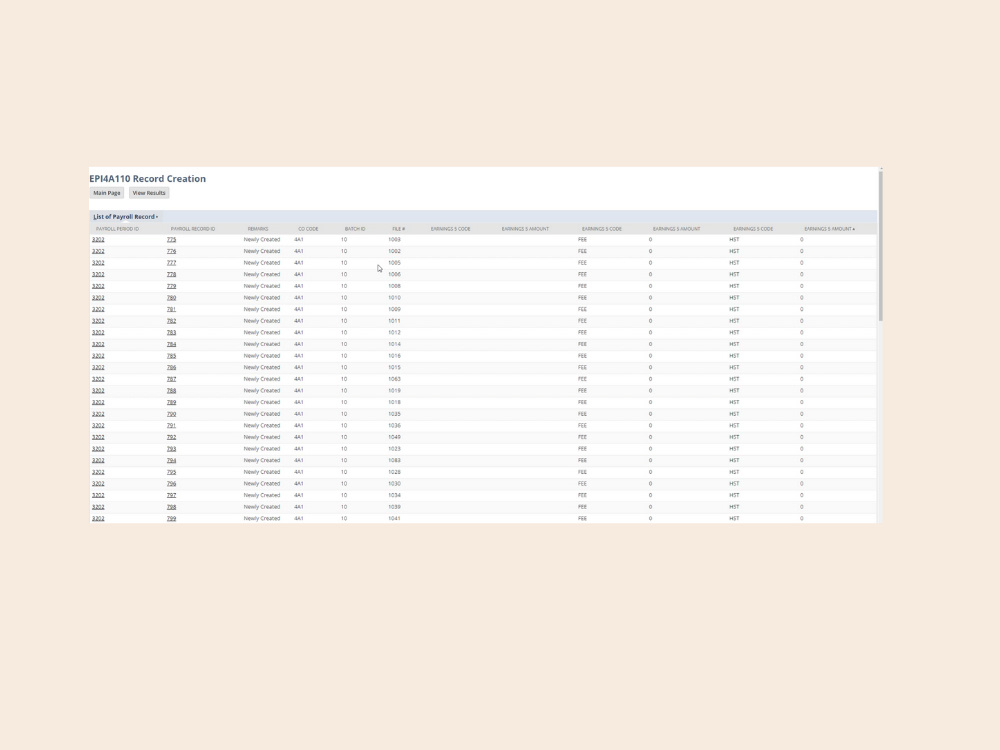
Task: Open payroll record 781 link
Action: point(172,309)
